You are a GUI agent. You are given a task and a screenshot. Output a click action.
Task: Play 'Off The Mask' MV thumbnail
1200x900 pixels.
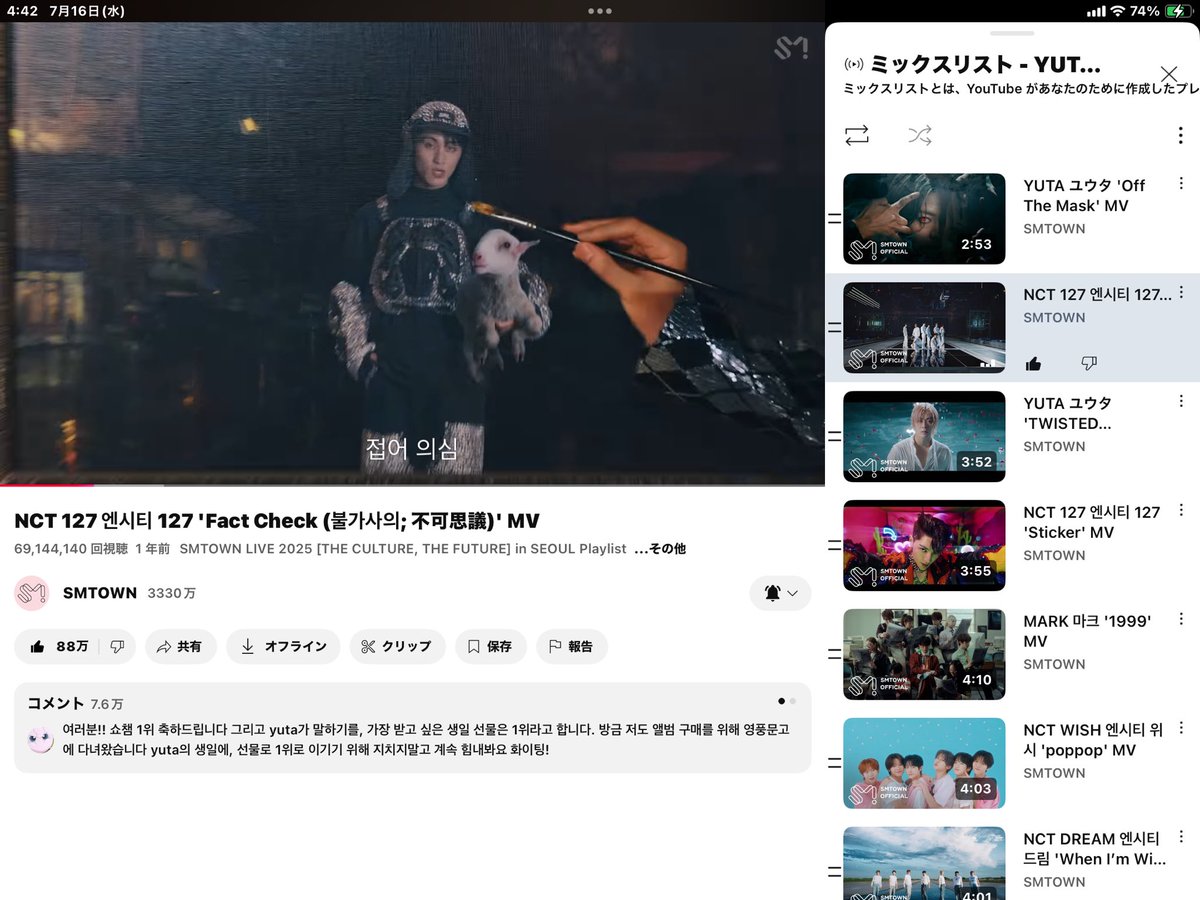(x=924, y=219)
